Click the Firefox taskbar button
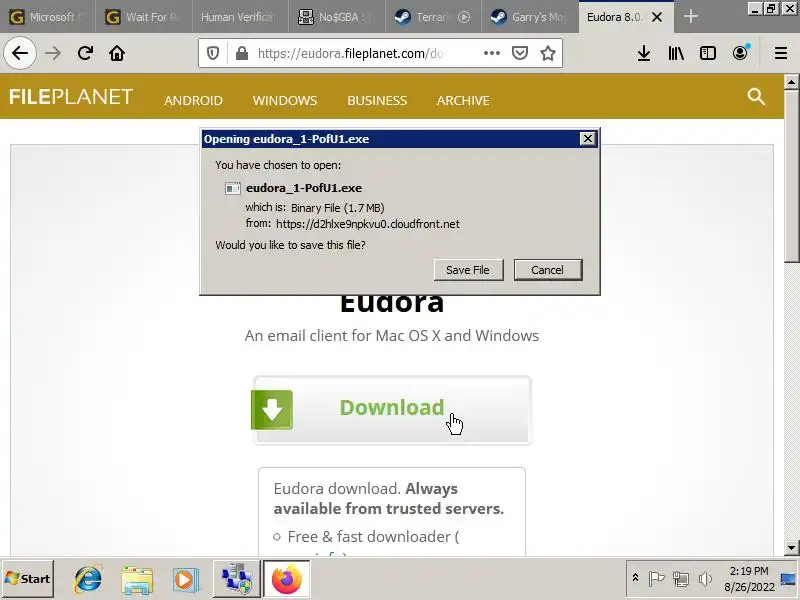800x600 pixels. (x=286, y=579)
